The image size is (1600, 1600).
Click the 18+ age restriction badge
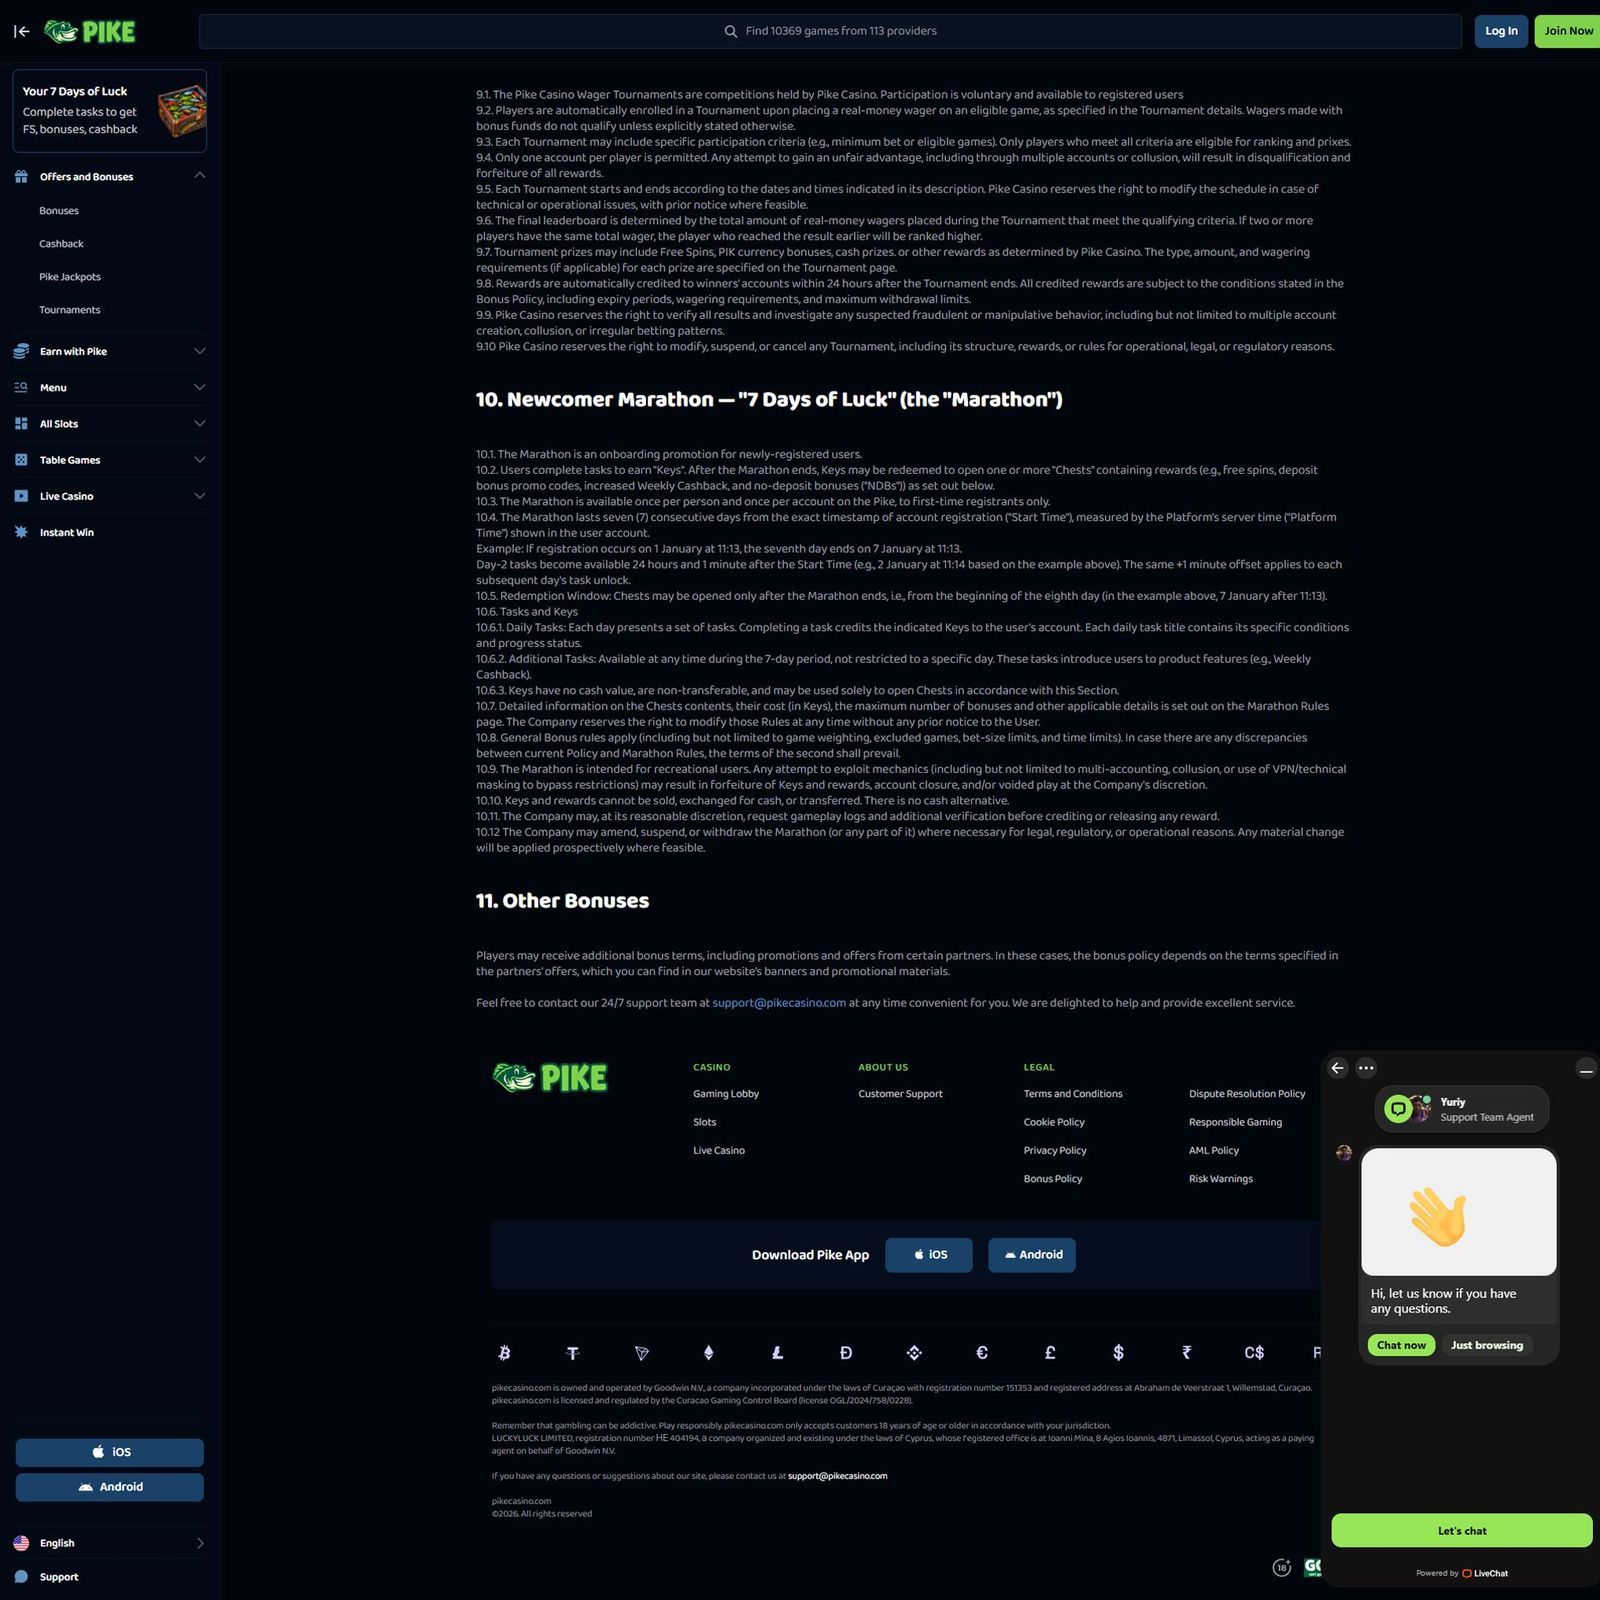point(1282,1567)
